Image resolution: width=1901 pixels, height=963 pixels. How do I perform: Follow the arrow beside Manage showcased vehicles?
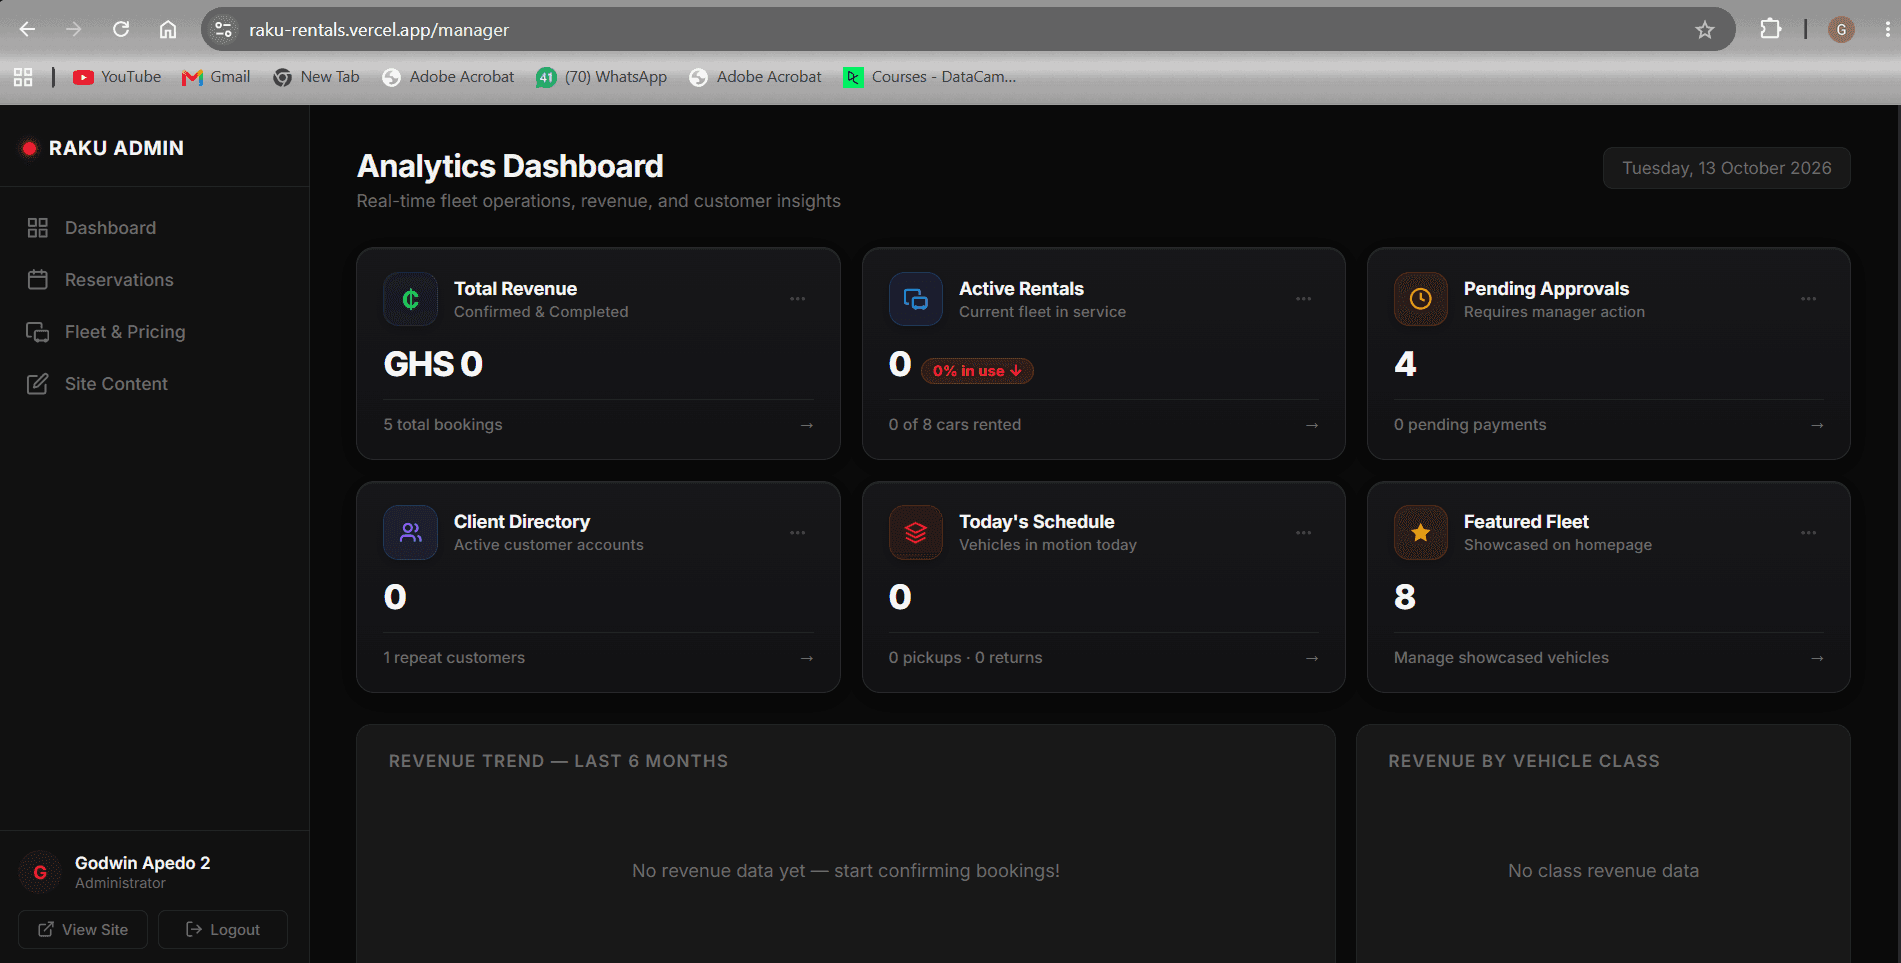1817,658
